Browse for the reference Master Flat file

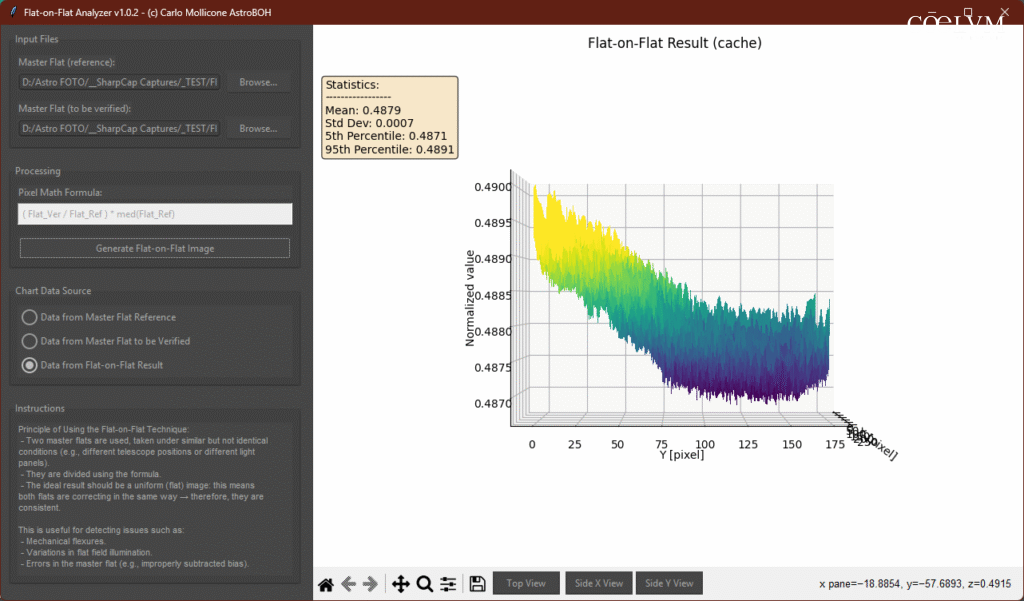click(258, 82)
